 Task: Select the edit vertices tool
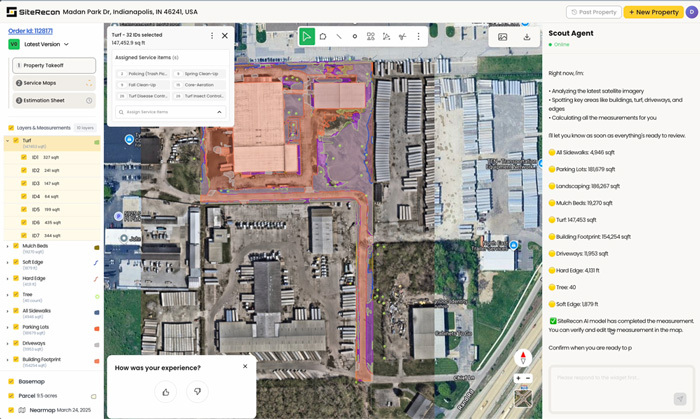[x=387, y=37]
